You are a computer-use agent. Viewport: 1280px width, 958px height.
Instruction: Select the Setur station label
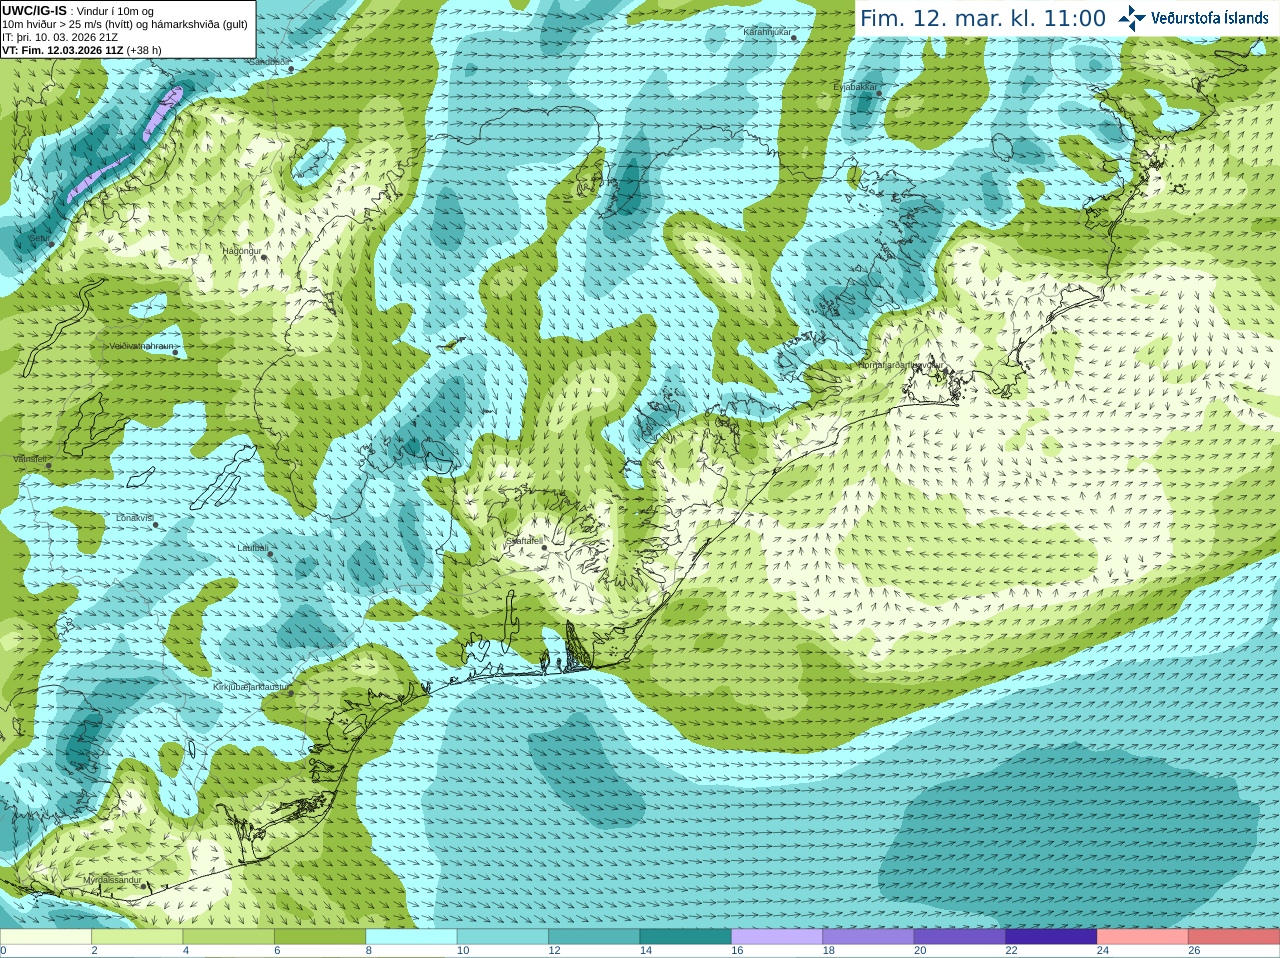[x=39, y=238]
